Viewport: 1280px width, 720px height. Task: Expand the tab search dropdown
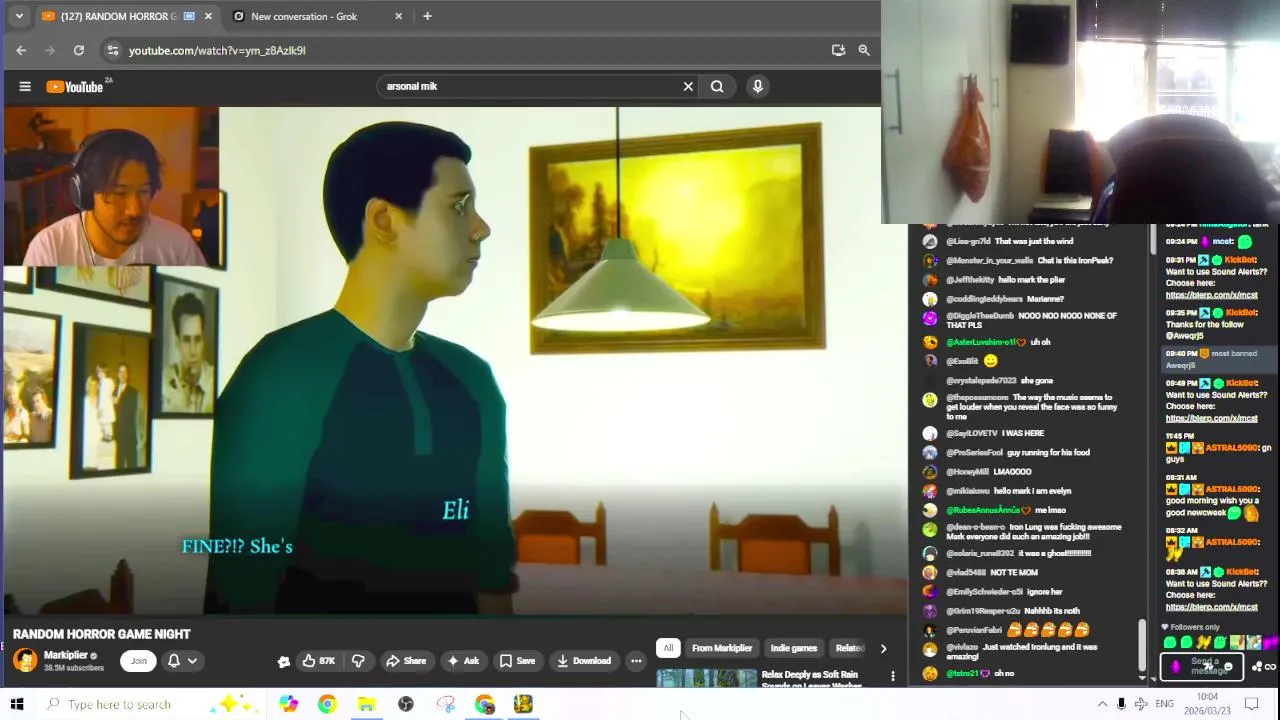pyautogui.click(x=18, y=16)
